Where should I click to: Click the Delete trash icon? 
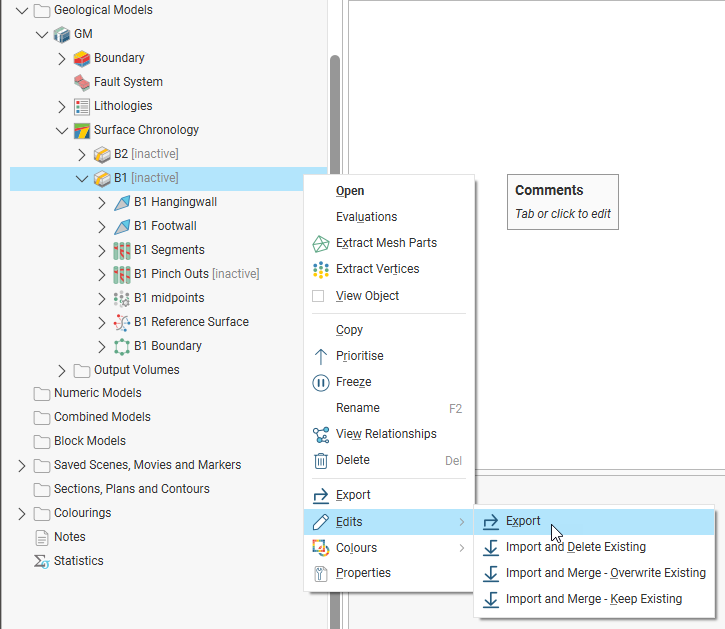(x=320, y=460)
